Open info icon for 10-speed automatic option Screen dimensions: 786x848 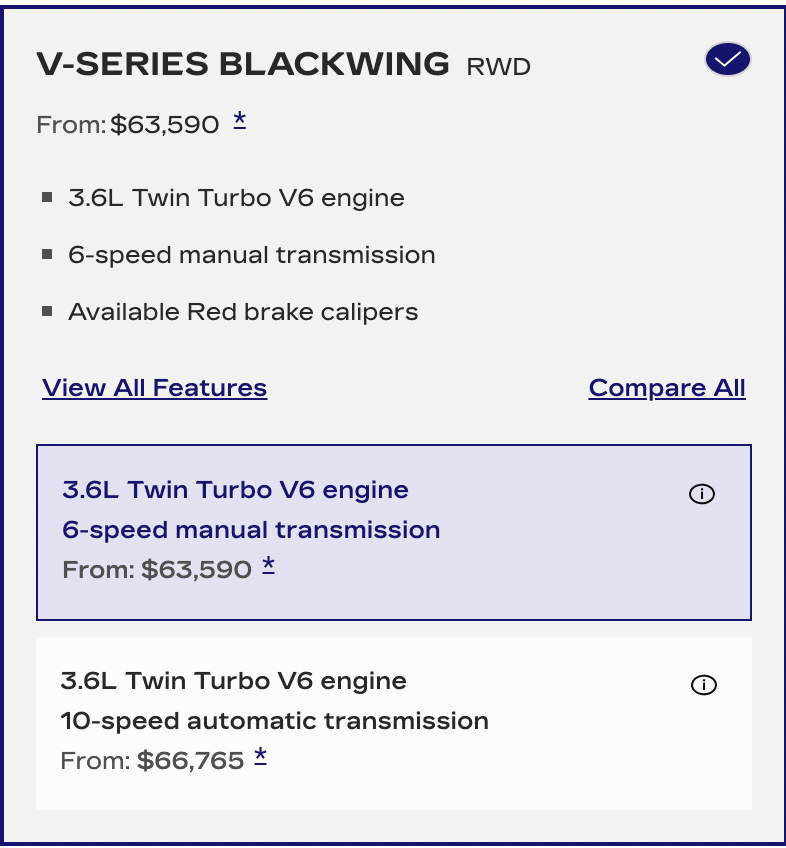tap(704, 685)
